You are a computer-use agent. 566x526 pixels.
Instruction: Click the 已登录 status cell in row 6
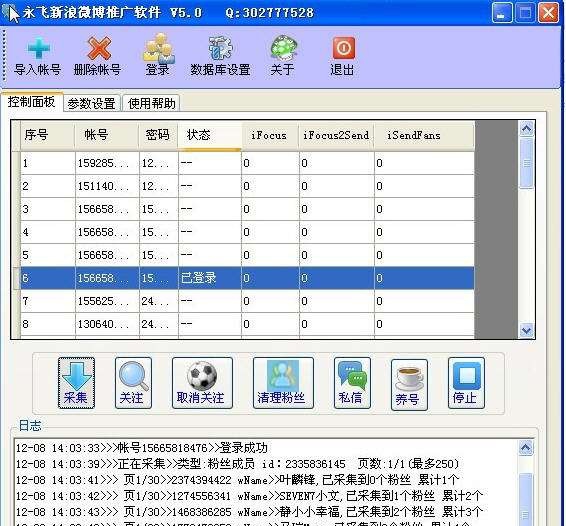click(x=209, y=278)
